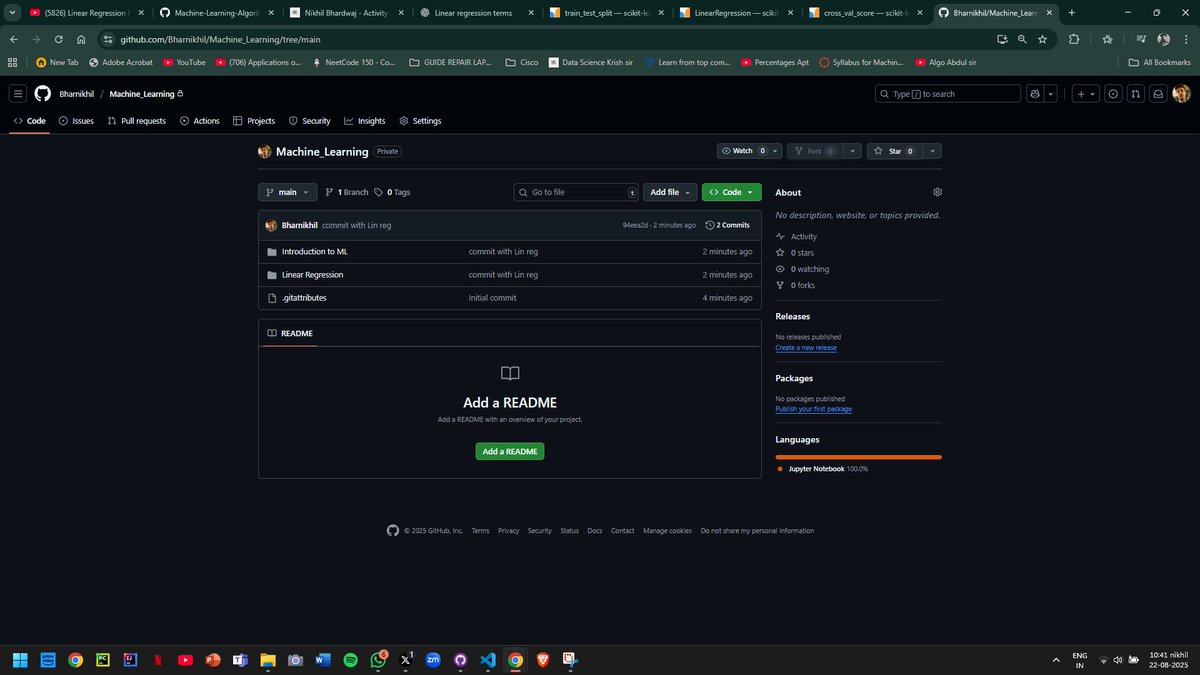The height and width of the screenshot is (675, 1200).
Task: Open the 2 Commits history link
Action: pos(728,225)
